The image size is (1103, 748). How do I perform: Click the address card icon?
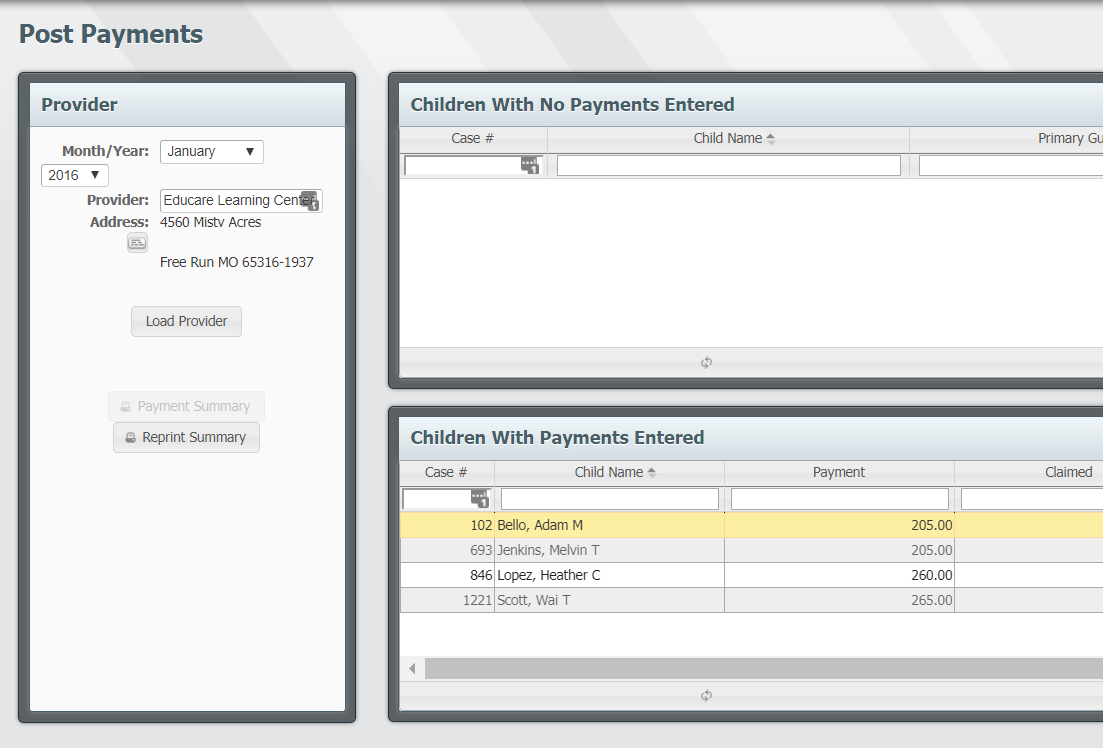[137, 243]
